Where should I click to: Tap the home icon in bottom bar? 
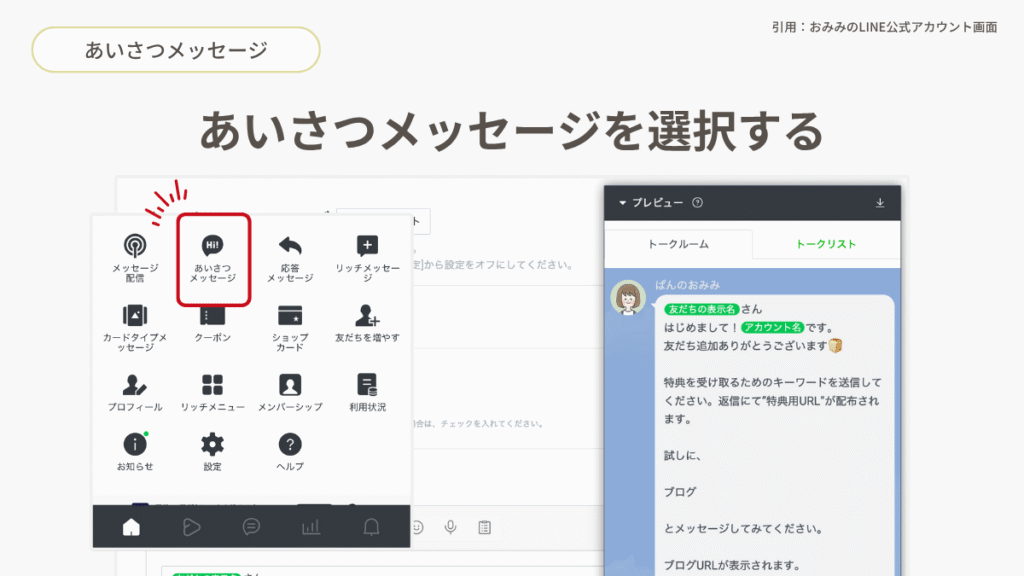point(131,527)
